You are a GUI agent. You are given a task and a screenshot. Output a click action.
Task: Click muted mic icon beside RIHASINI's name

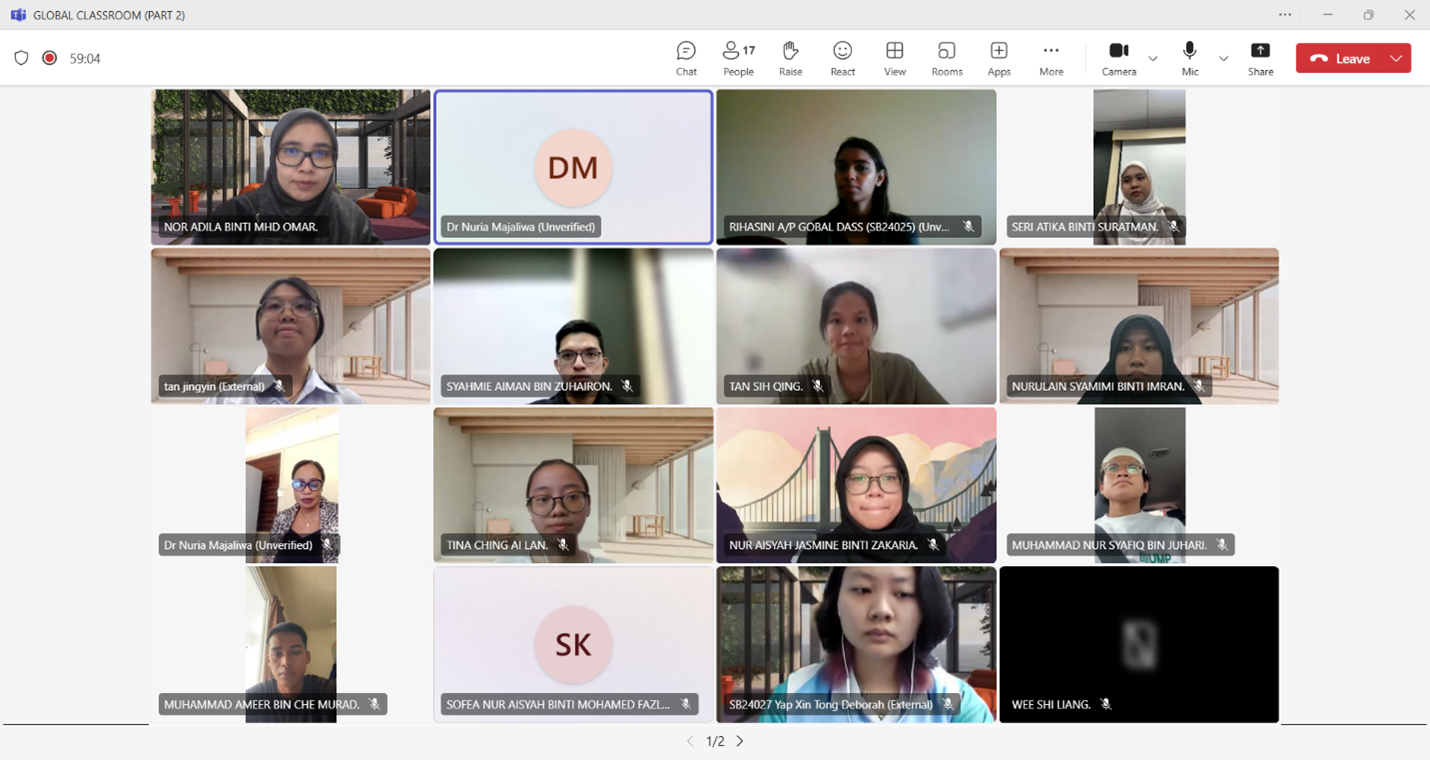[x=968, y=227]
